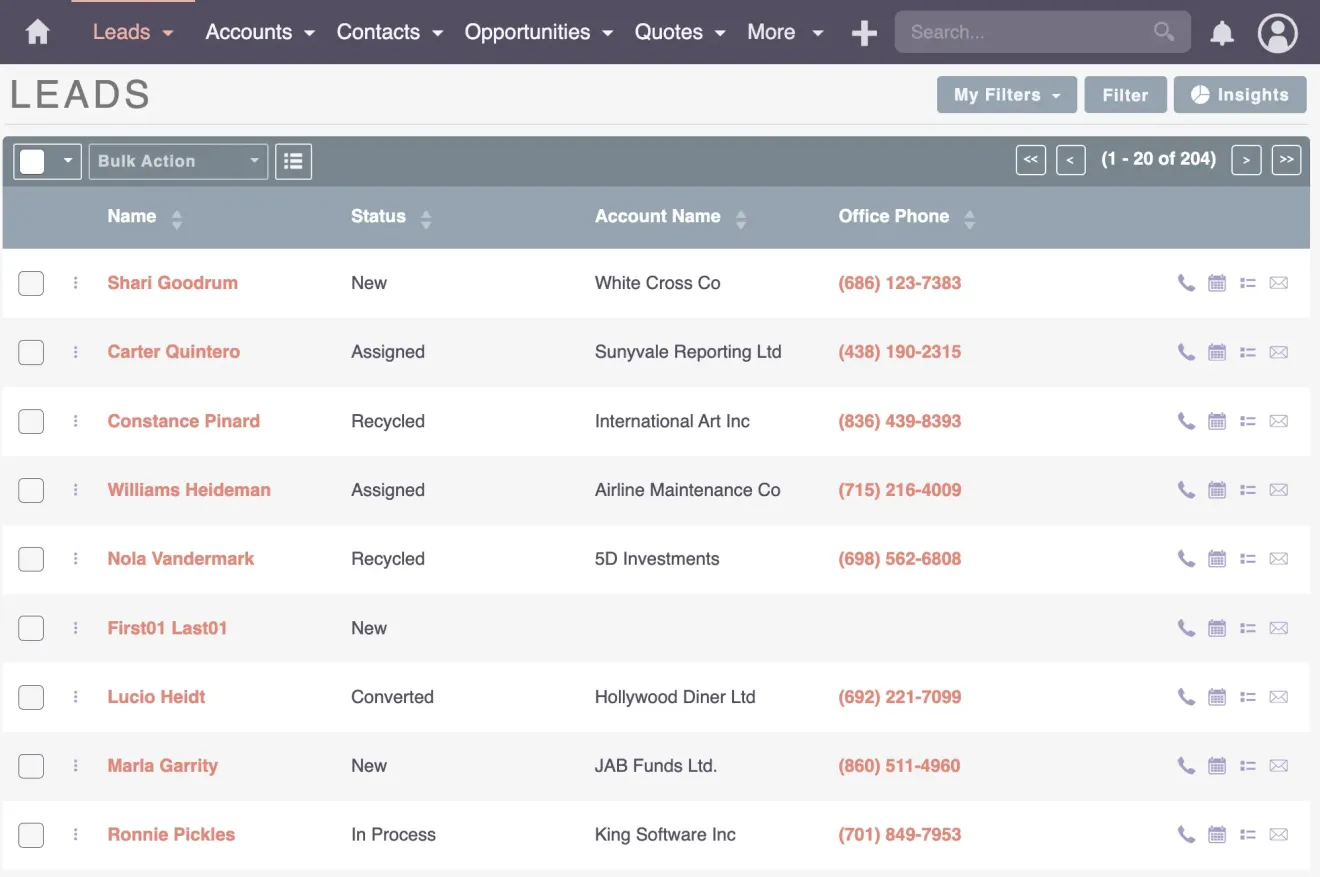The image size is (1320, 877).
Task: Open the Bulk Action dropdown
Action: (x=178, y=160)
